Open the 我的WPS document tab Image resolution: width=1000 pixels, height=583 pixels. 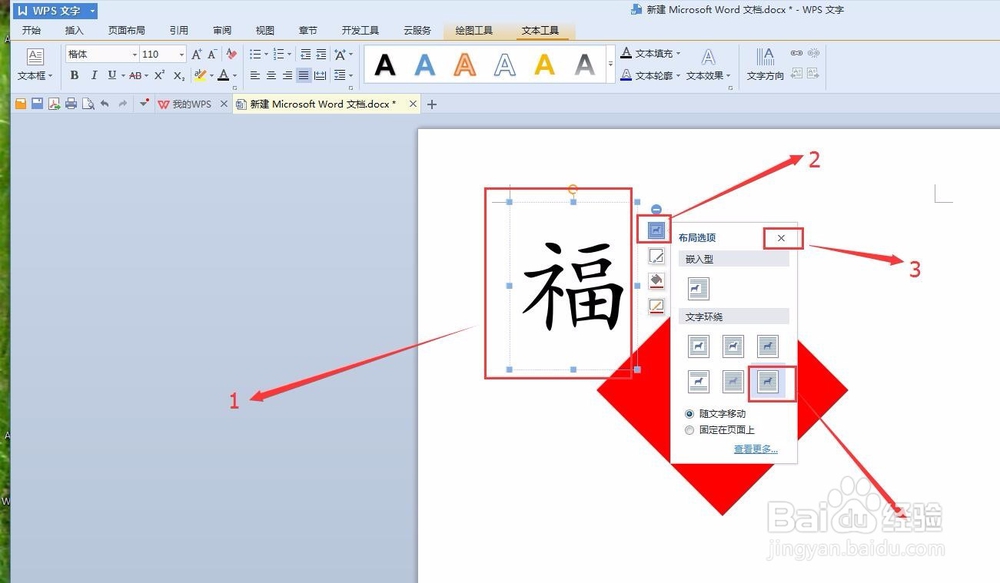coord(190,103)
